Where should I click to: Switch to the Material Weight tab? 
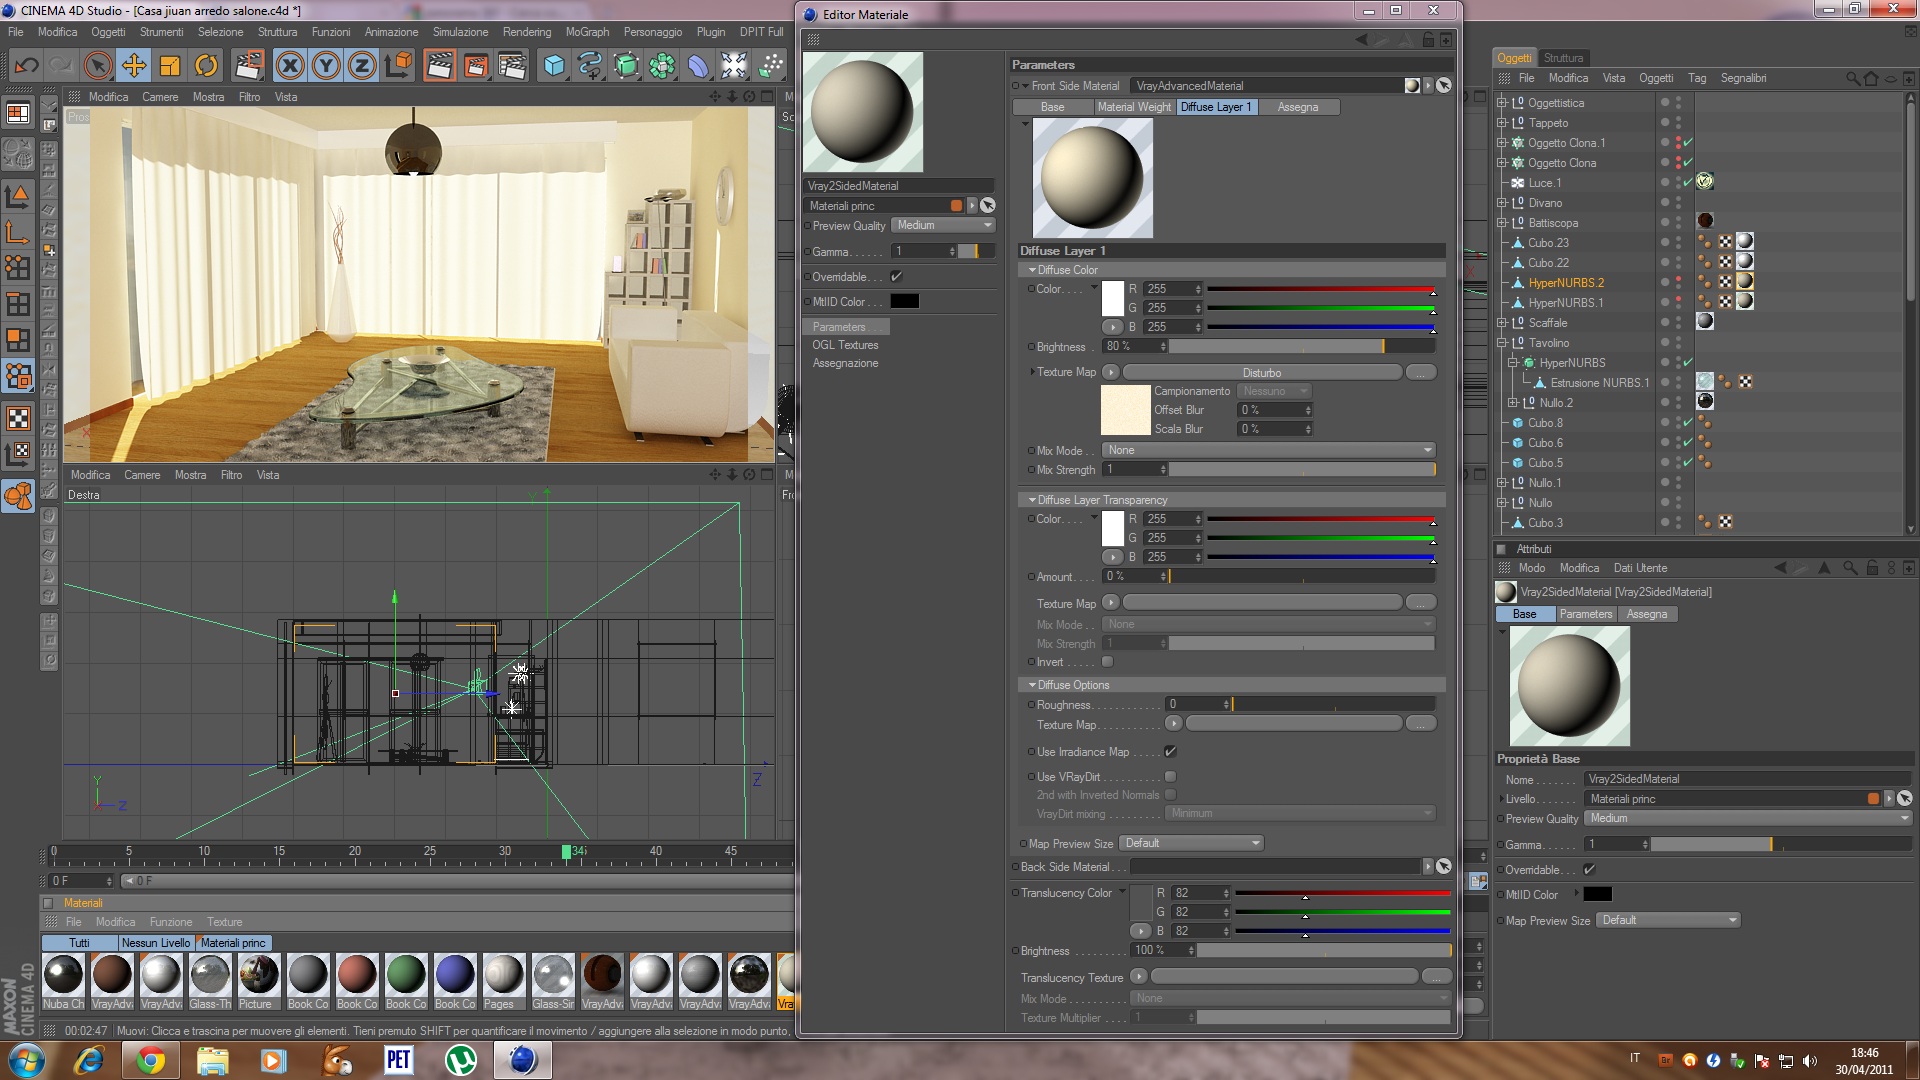(1133, 107)
